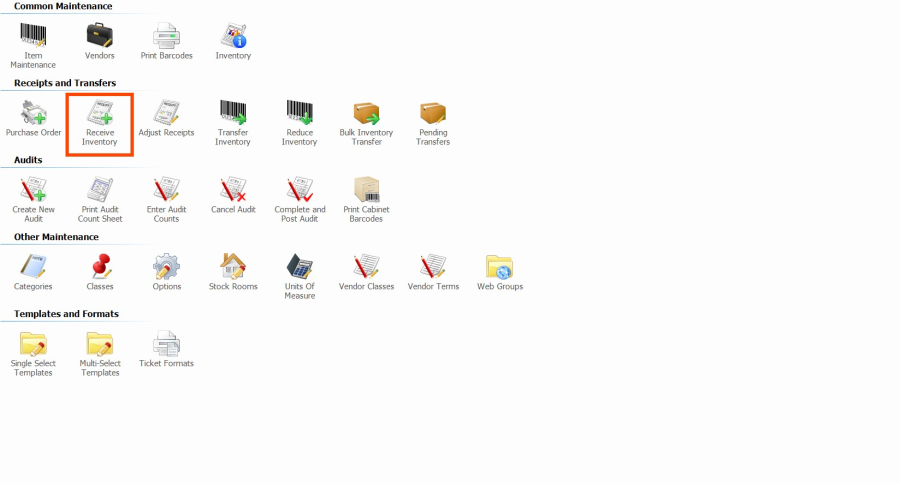Image resolution: width=900 pixels, height=483 pixels.
Task: Create New Audit
Action: tap(33, 190)
